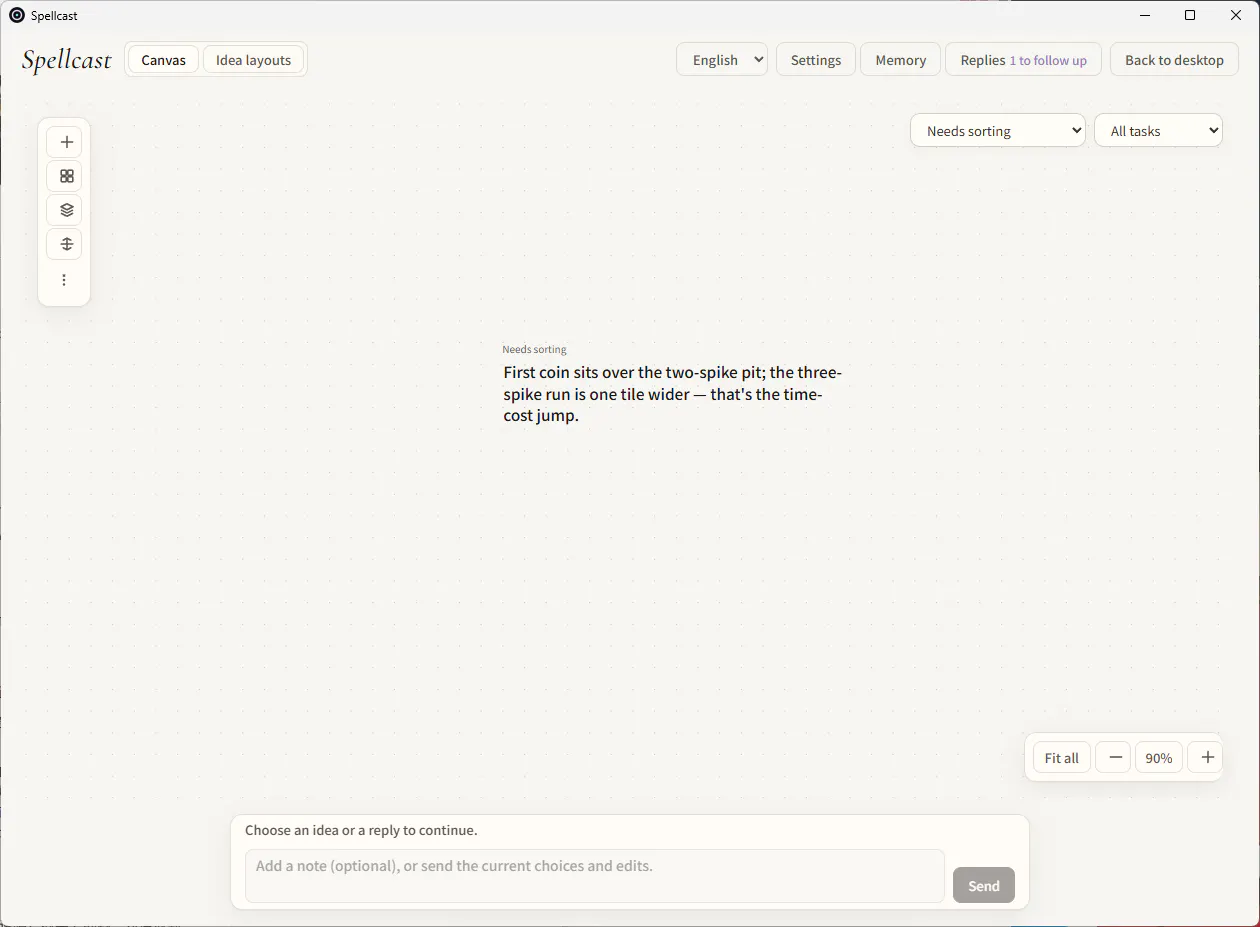The width and height of the screenshot is (1260, 927).
Task: Expand the Needs sorting filter dropdown
Action: 998,131
